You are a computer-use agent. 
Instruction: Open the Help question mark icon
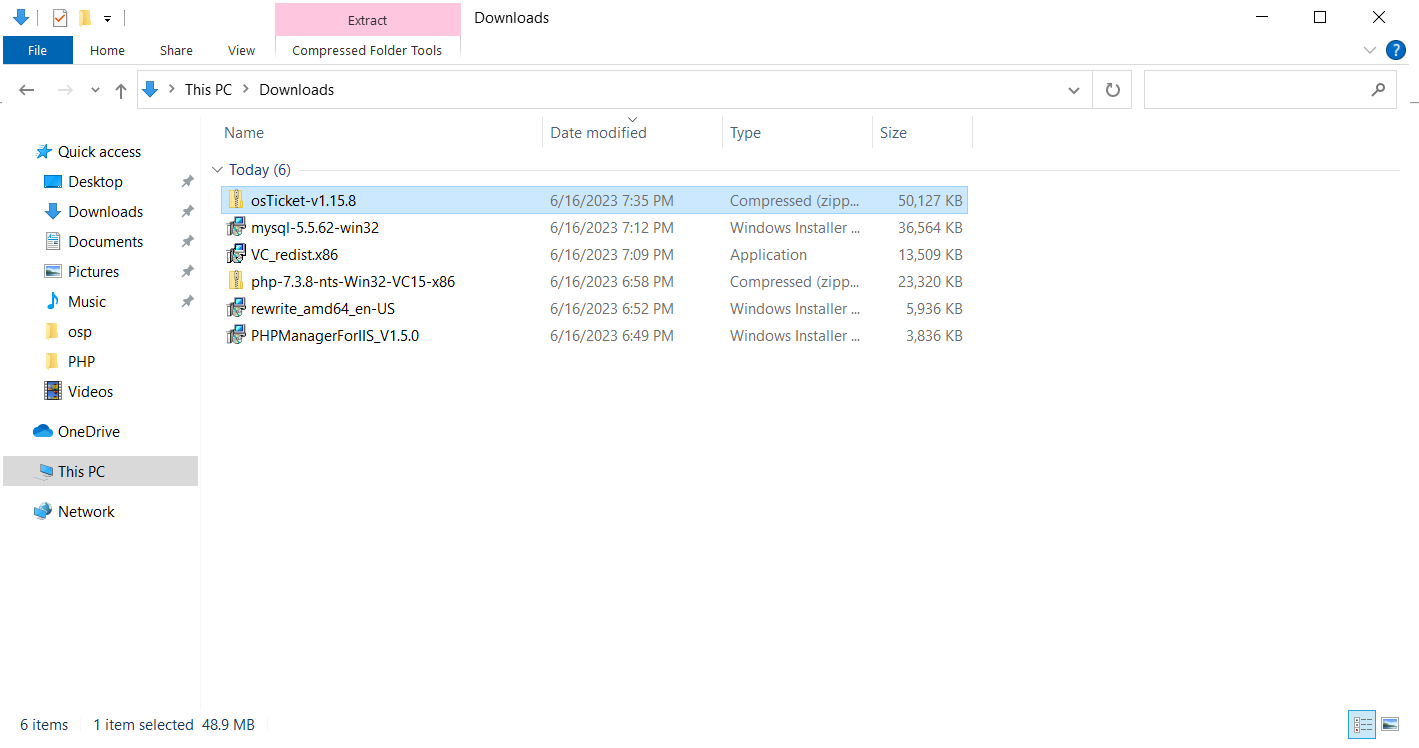[x=1396, y=50]
